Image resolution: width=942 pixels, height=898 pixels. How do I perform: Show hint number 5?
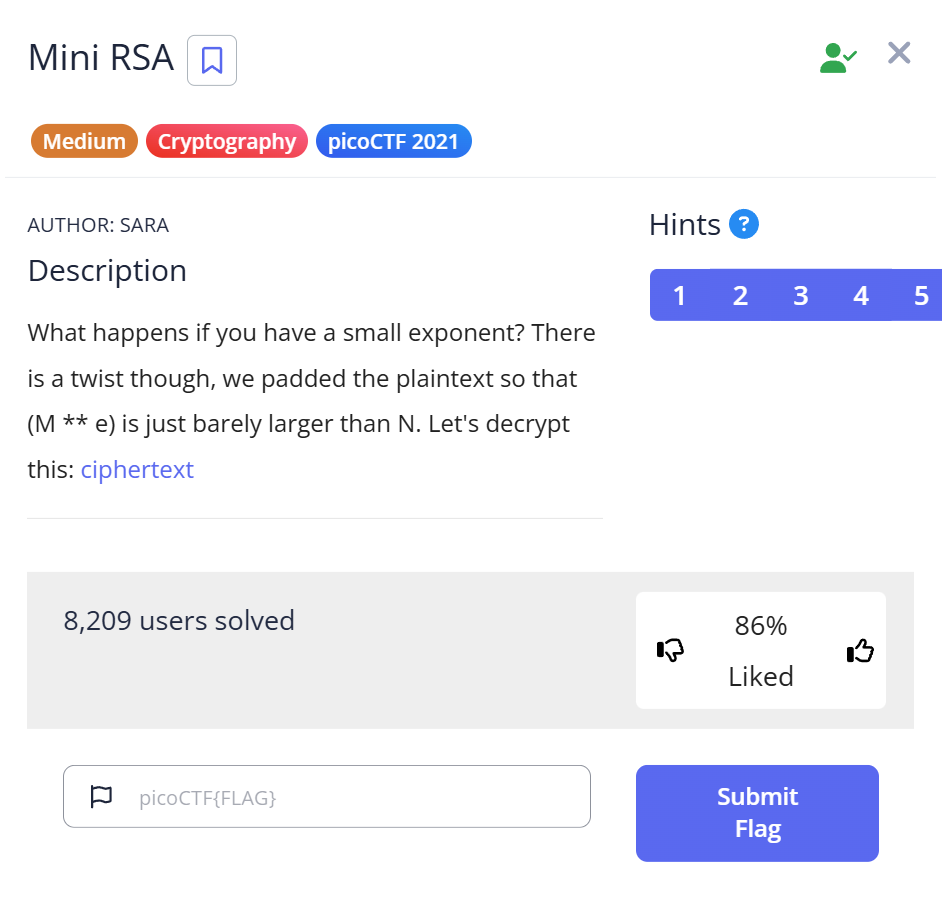click(x=920, y=296)
